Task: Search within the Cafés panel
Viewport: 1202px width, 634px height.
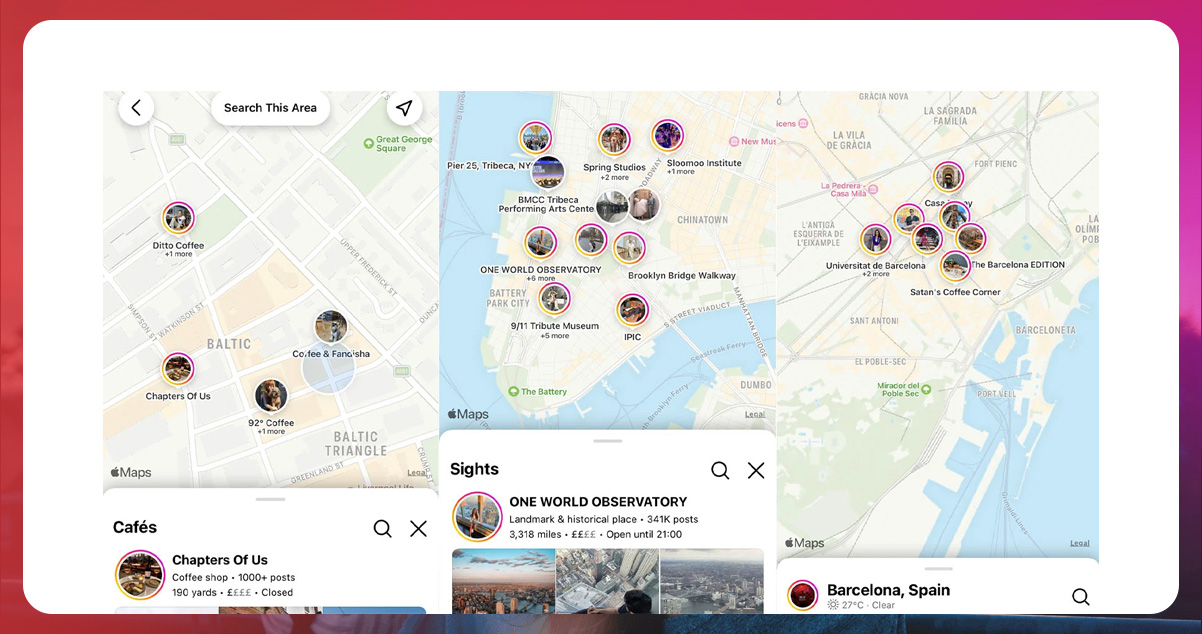Action: pos(382,529)
